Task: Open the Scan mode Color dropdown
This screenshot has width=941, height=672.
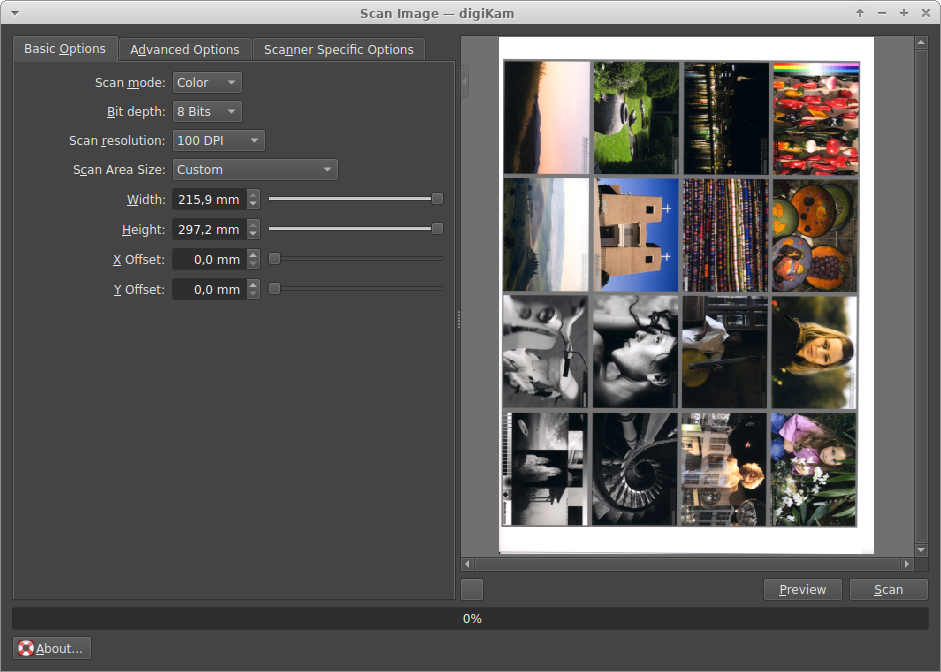Action: click(207, 83)
